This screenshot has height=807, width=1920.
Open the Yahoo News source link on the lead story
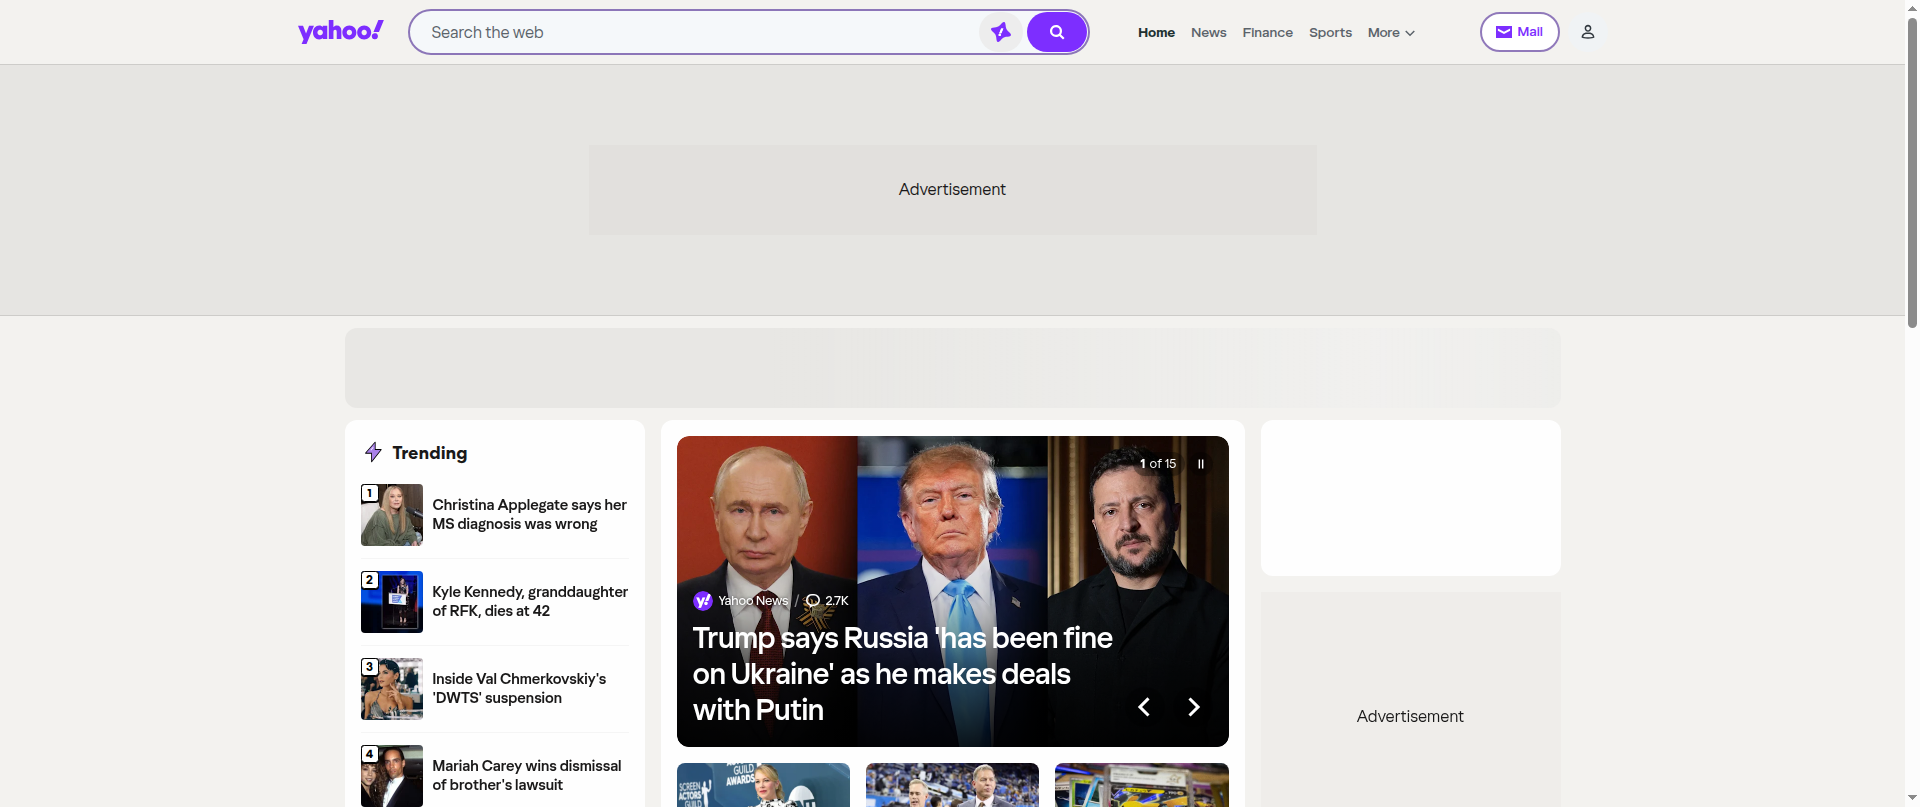click(x=741, y=601)
